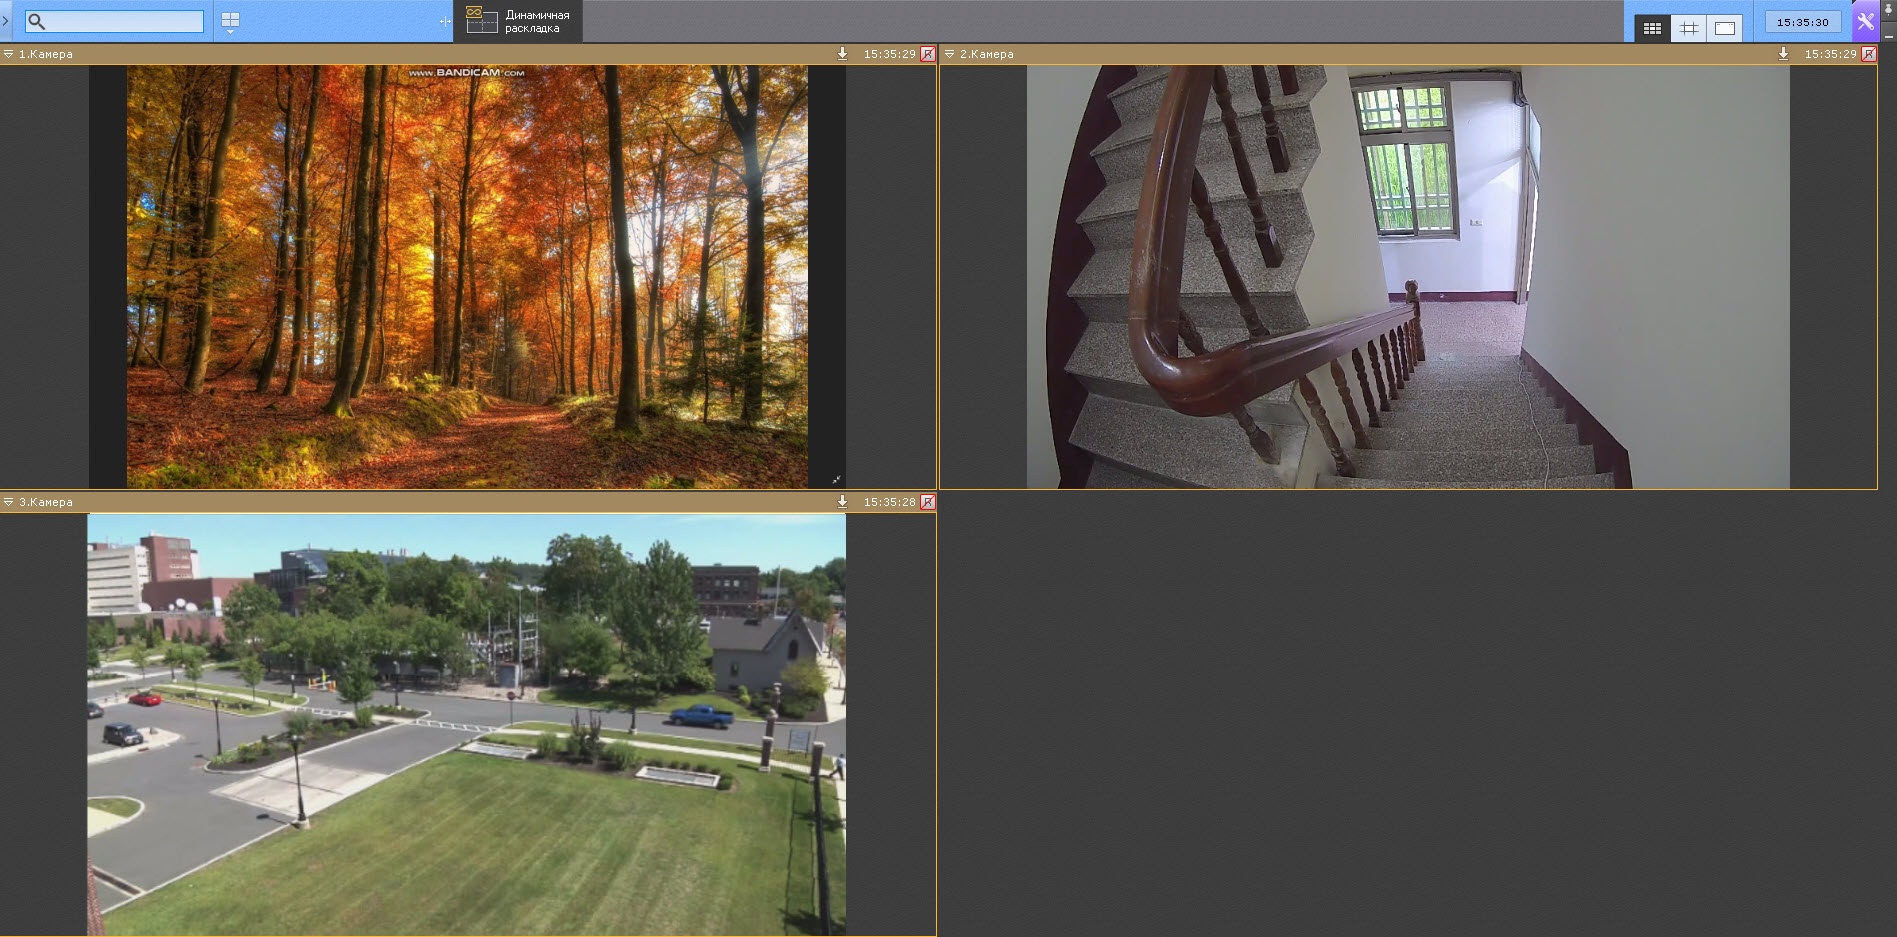Image resolution: width=1897 pixels, height=937 pixels.
Task: Click the 15:35:30 clock button
Action: tap(1802, 22)
